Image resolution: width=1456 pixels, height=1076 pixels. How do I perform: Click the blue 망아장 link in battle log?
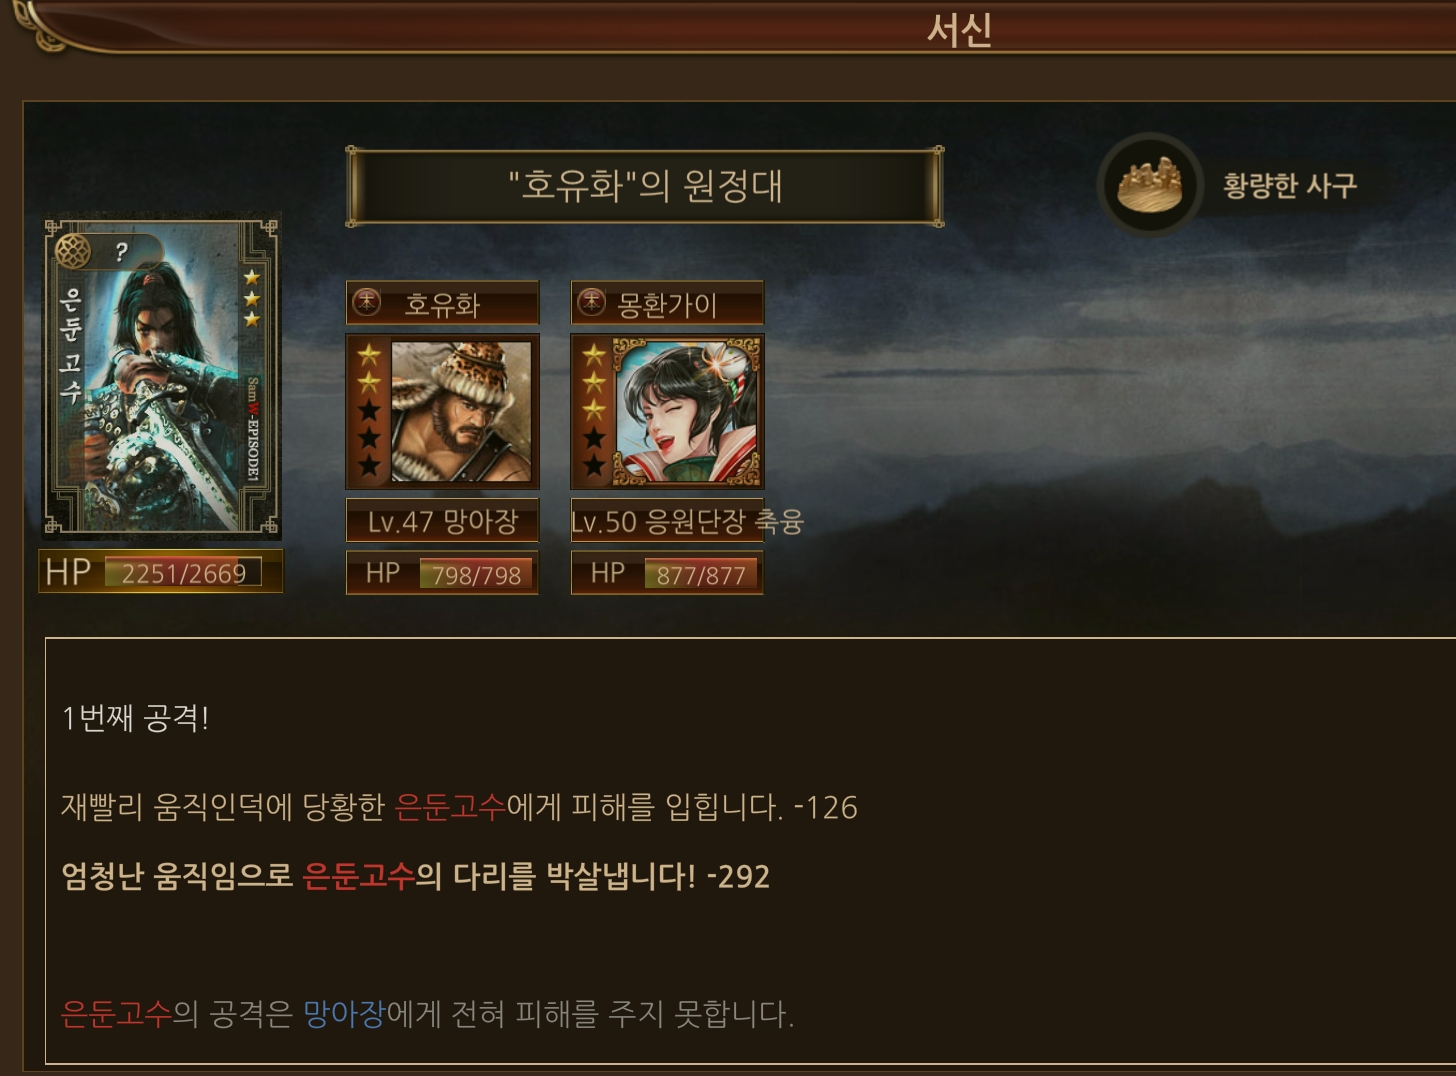(x=344, y=1014)
